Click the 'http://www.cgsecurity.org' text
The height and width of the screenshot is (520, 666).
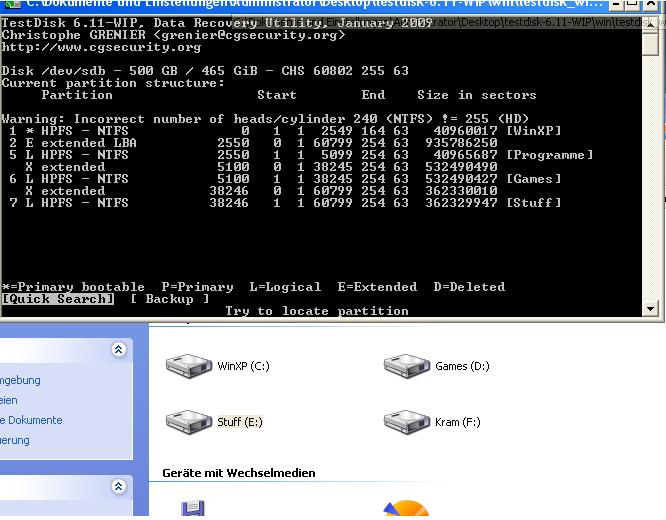(x=102, y=47)
